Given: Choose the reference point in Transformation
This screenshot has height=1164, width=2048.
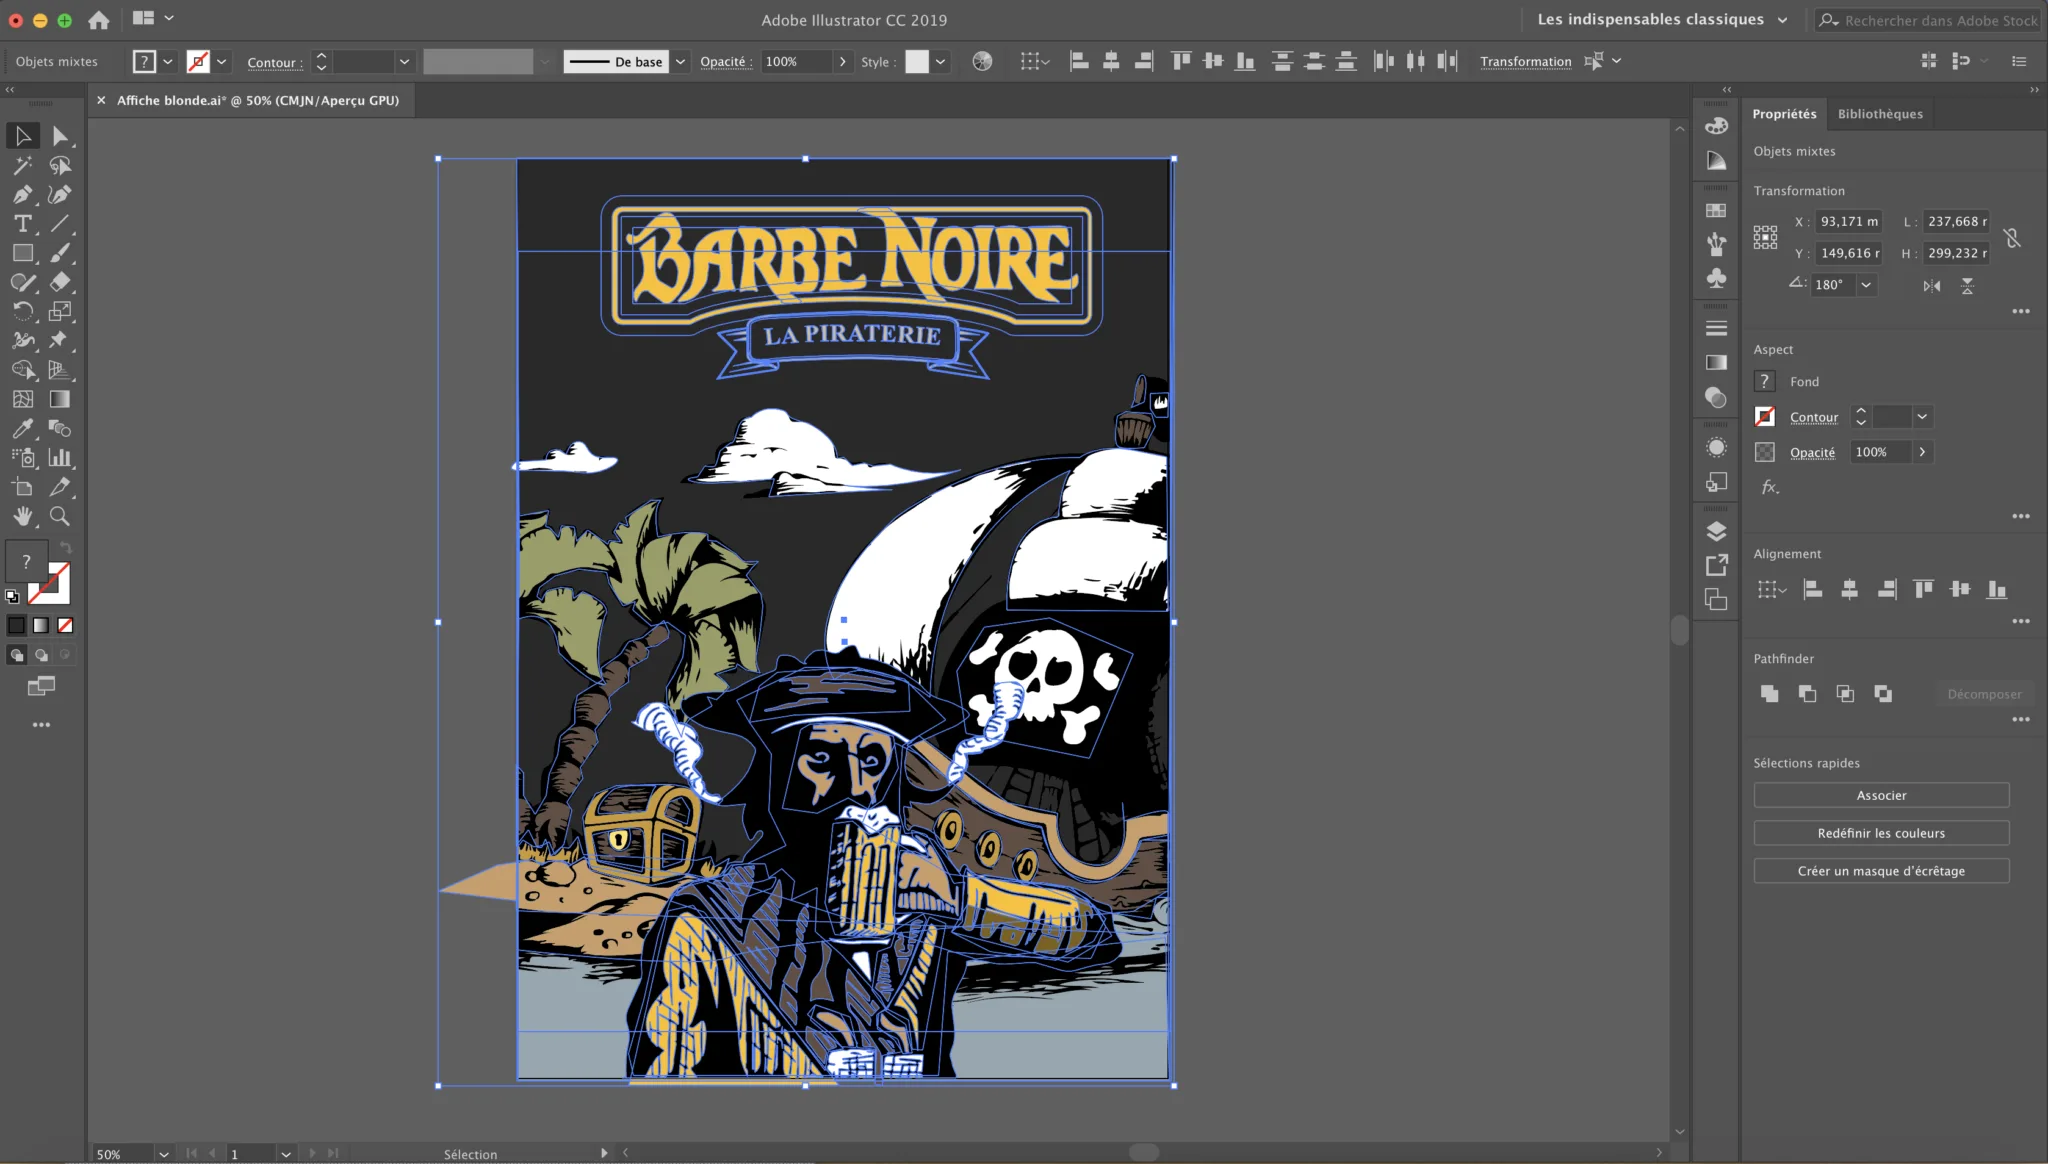Looking at the screenshot, I should pos(1765,237).
